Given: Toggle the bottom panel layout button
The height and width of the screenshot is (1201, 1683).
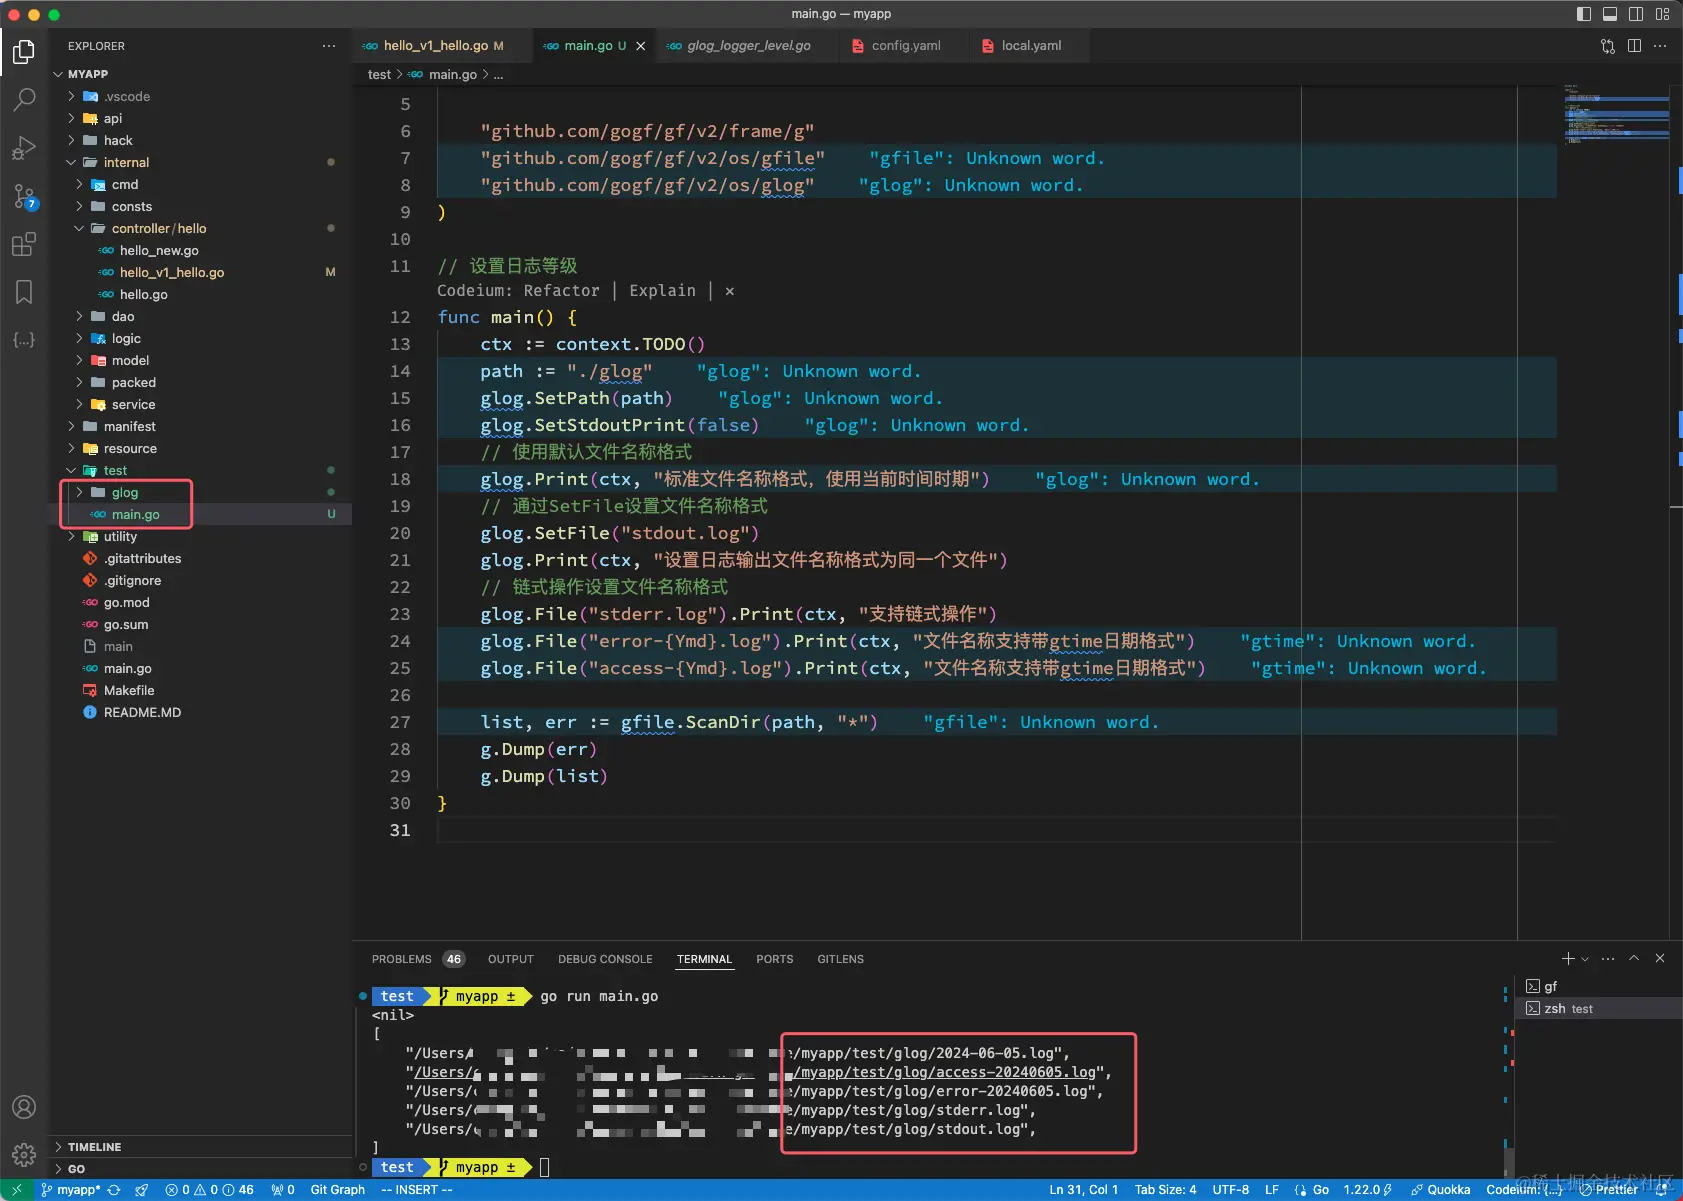Looking at the screenshot, I should click(1610, 14).
